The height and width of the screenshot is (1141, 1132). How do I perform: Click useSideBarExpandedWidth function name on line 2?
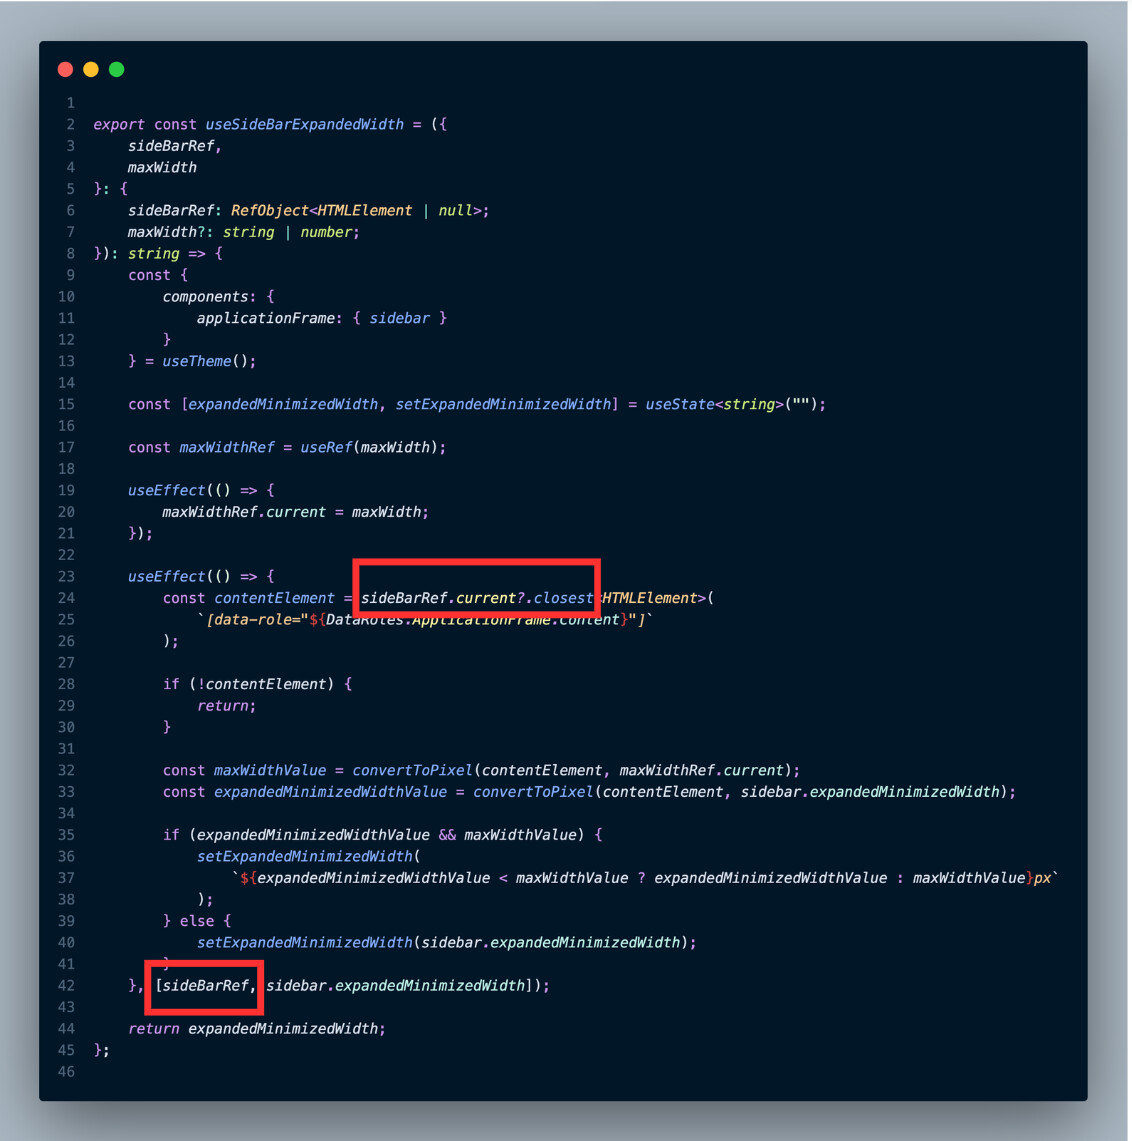[x=304, y=124]
